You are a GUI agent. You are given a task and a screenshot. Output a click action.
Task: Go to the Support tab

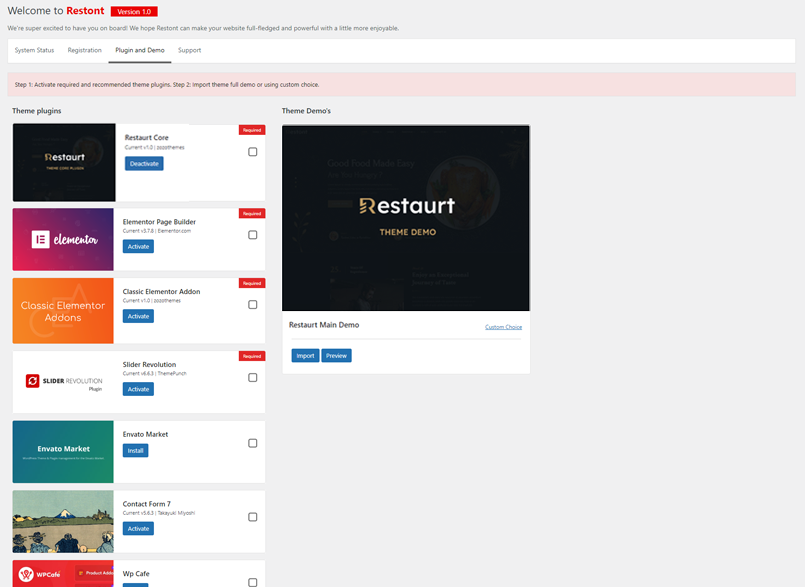point(189,50)
